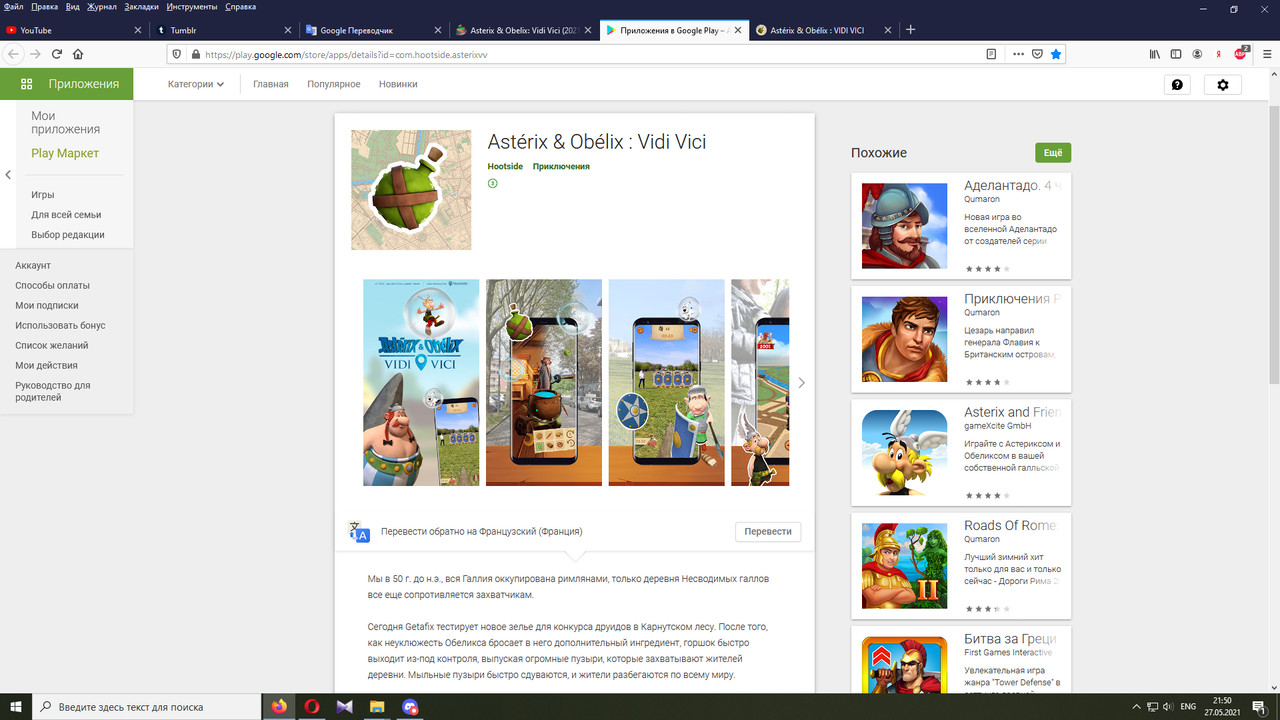This screenshot has height=720, width=1280.
Task: Open the Hootside developer link
Action: tap(505, 167)
